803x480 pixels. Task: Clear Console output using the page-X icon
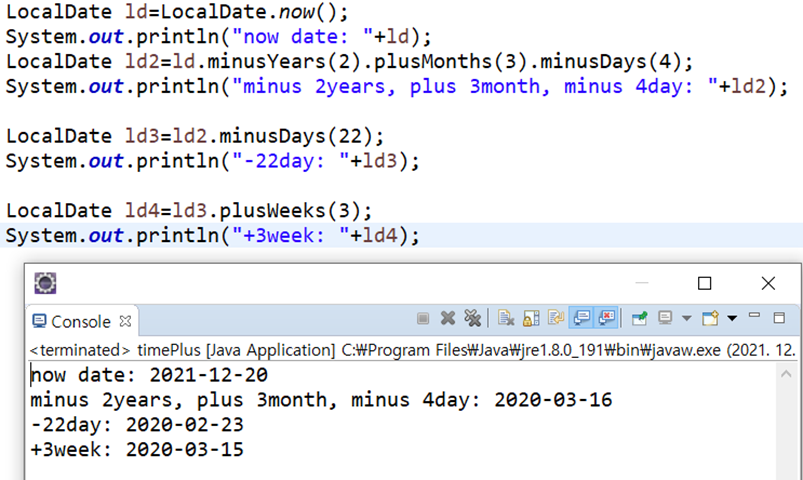[506, 319]
